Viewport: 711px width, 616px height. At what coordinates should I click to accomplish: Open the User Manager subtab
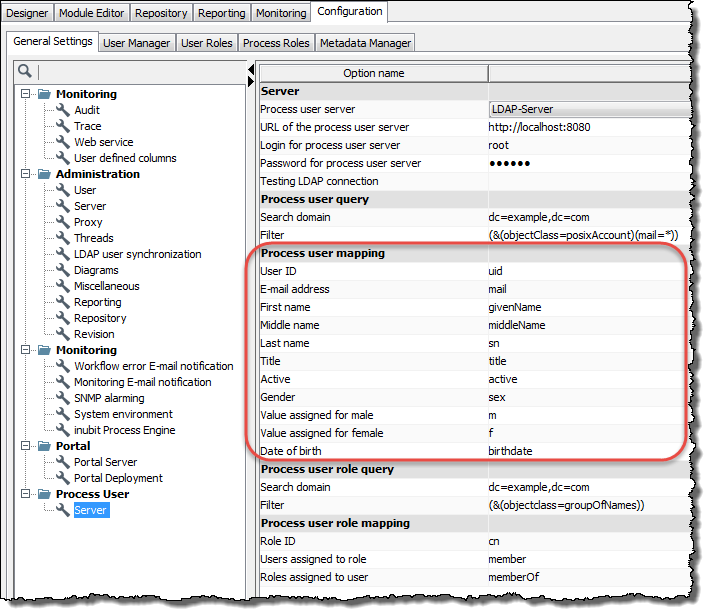tap(136, 43)
